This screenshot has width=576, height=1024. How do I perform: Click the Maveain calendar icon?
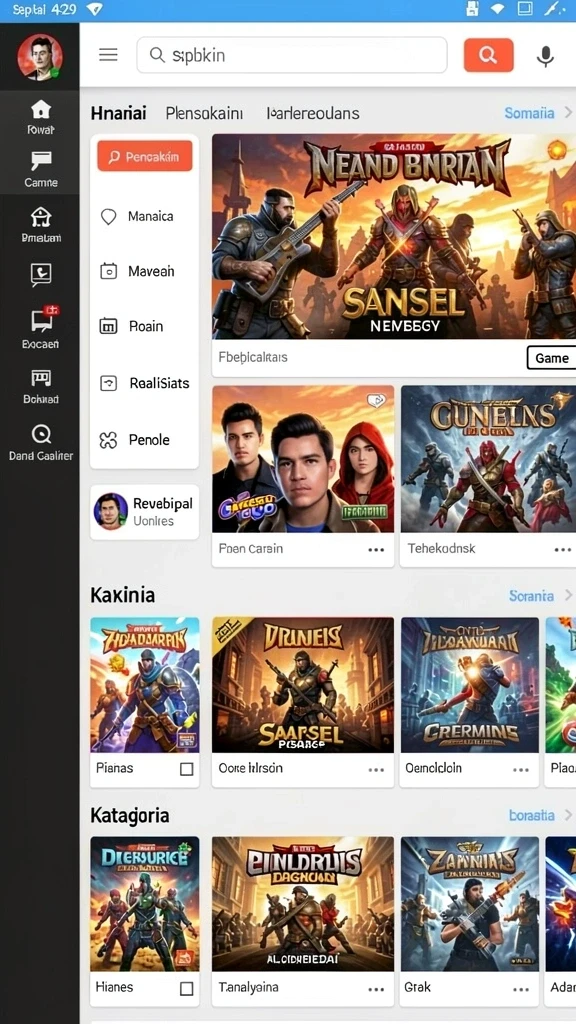[108, 271]
